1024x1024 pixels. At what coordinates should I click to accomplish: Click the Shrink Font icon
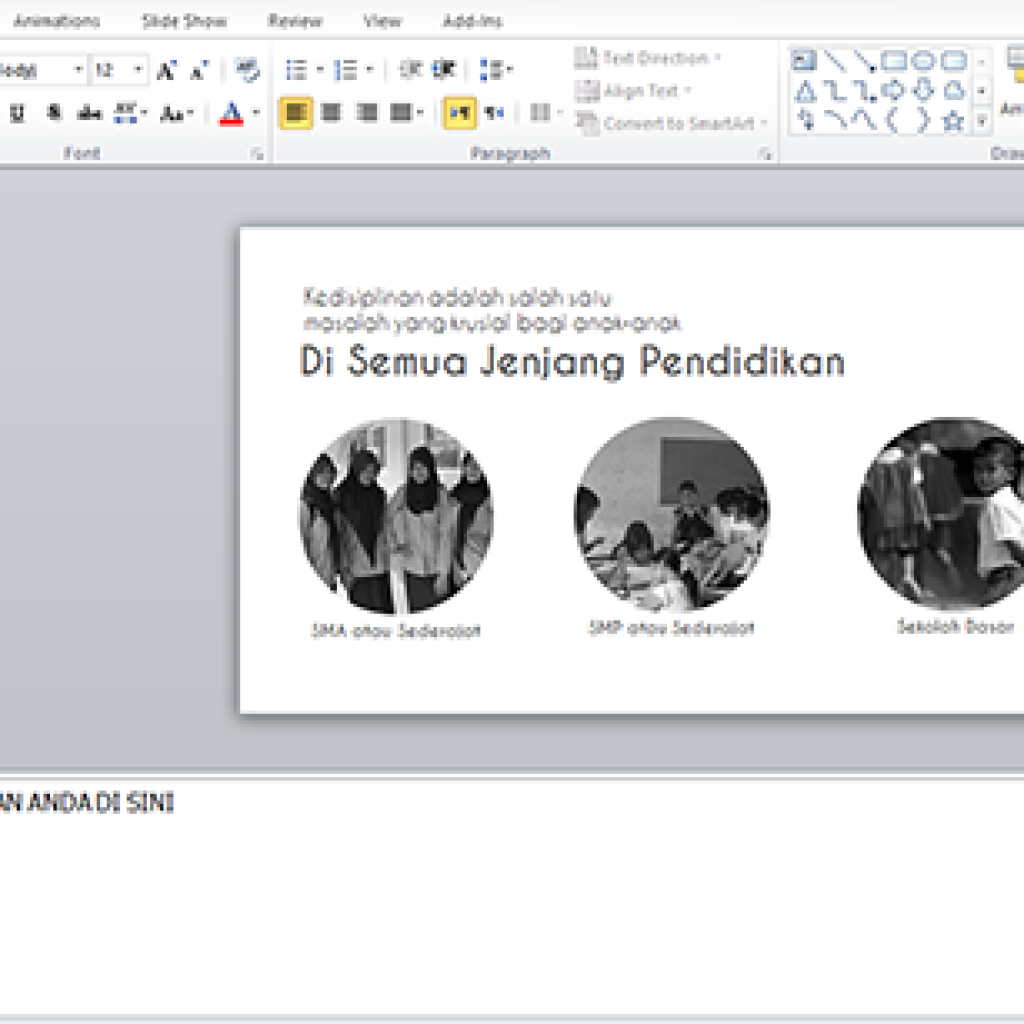tap(200, 69)
